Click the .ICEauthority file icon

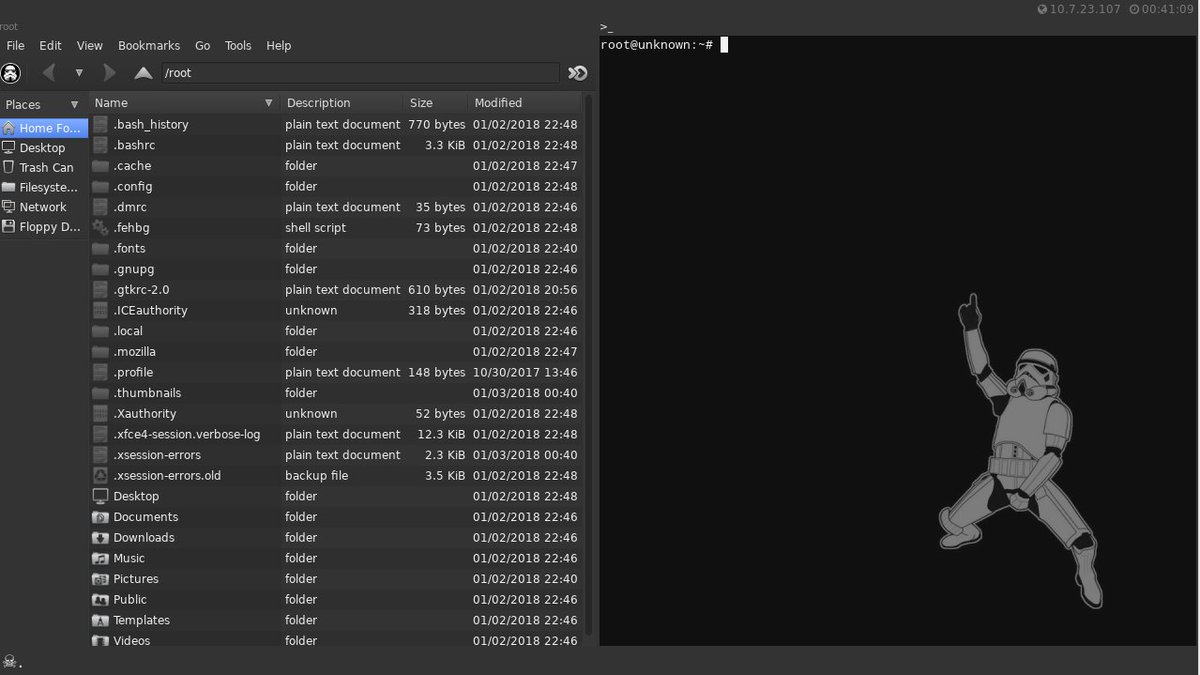100,310
